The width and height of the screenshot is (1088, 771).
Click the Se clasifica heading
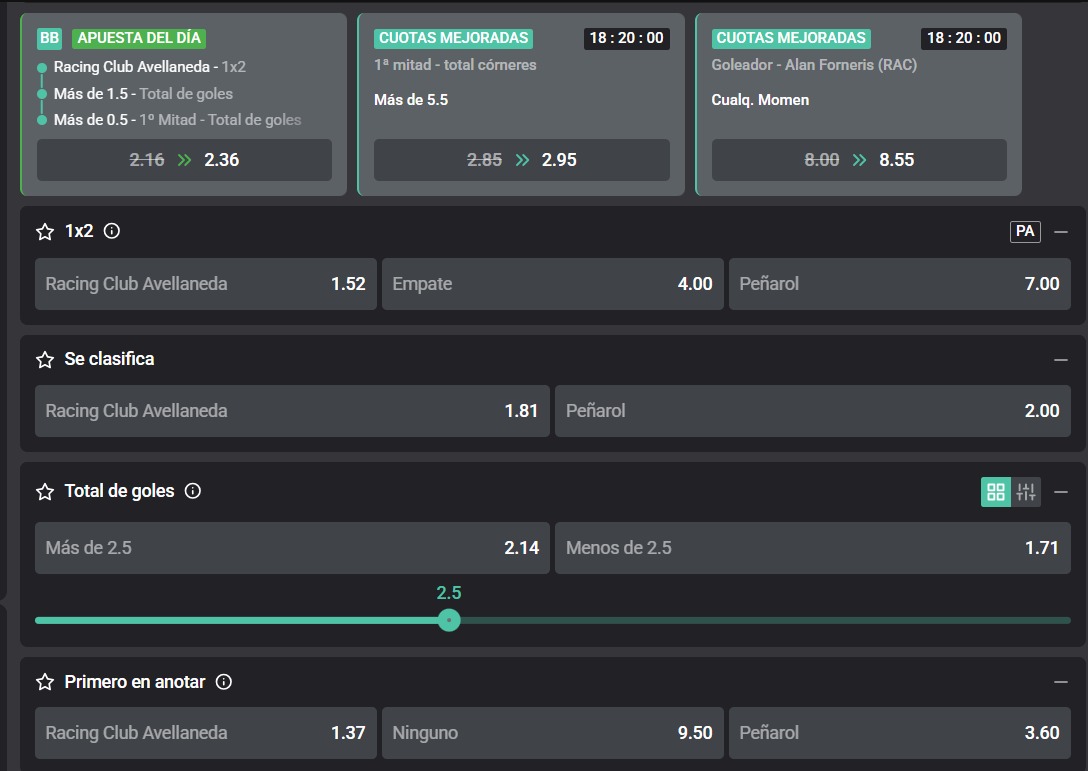[x=110, y=359]
